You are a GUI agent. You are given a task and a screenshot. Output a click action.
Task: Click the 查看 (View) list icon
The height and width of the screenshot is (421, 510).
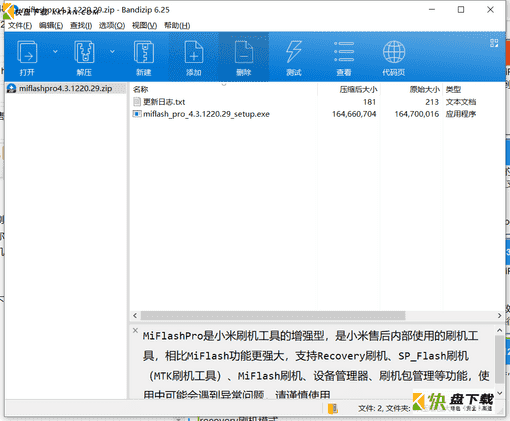click(x=344, y=58)
